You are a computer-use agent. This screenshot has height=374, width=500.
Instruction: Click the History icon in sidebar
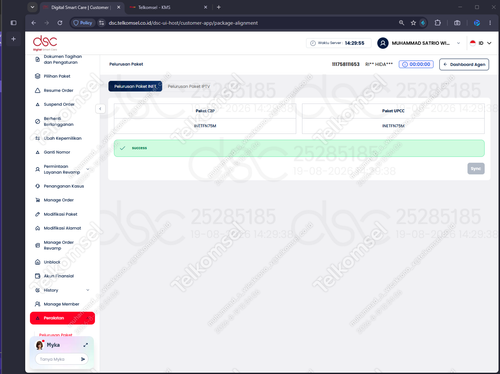click(37, 290)
